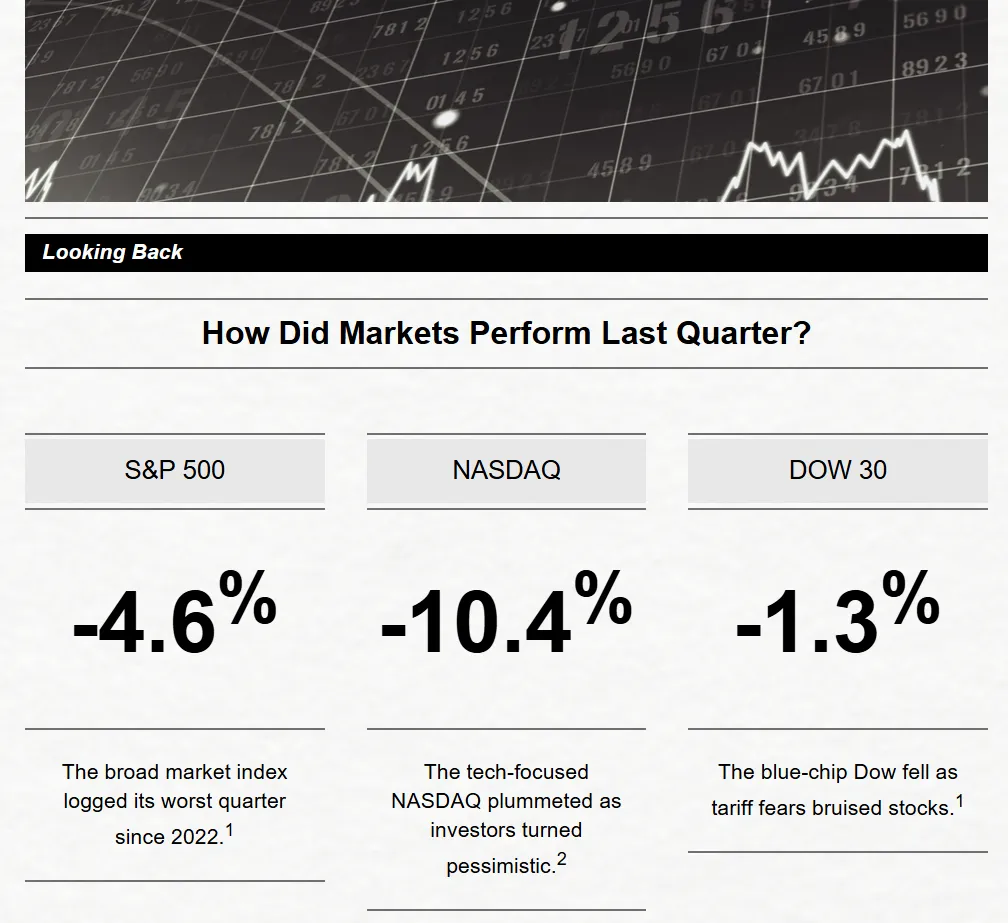Open footnote 2 after 'pessimistic'
1008x923 pixels.
point(562,859)
